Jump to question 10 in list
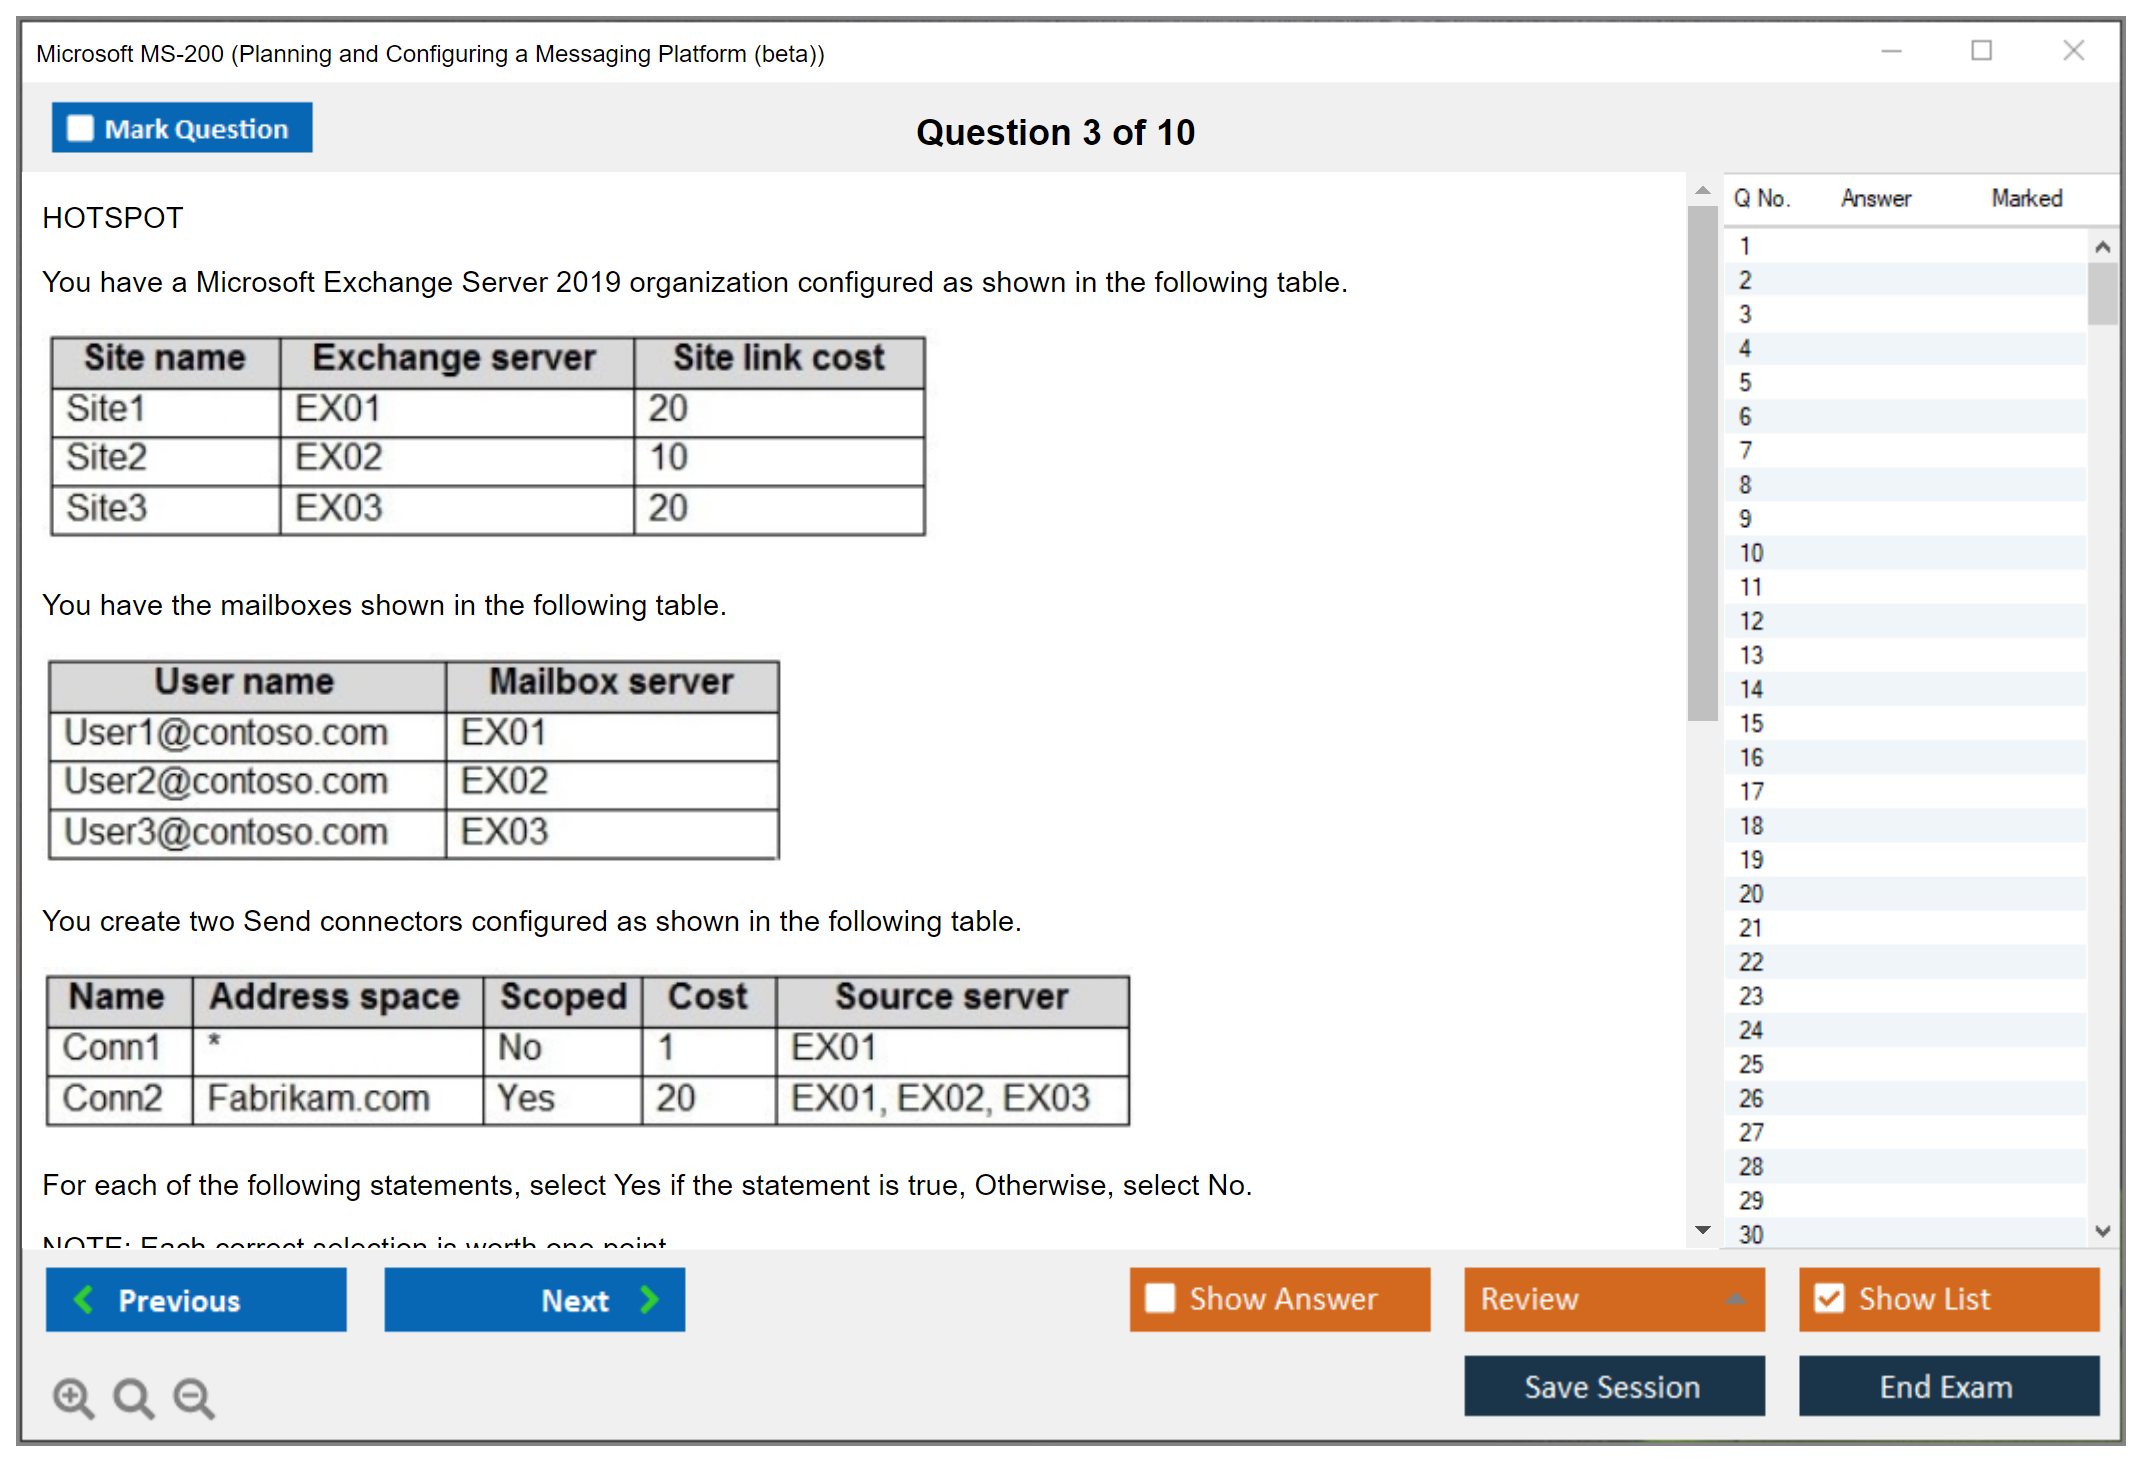The width and height of the screenshot is (2150, 1470). (x=1751, y=553)
